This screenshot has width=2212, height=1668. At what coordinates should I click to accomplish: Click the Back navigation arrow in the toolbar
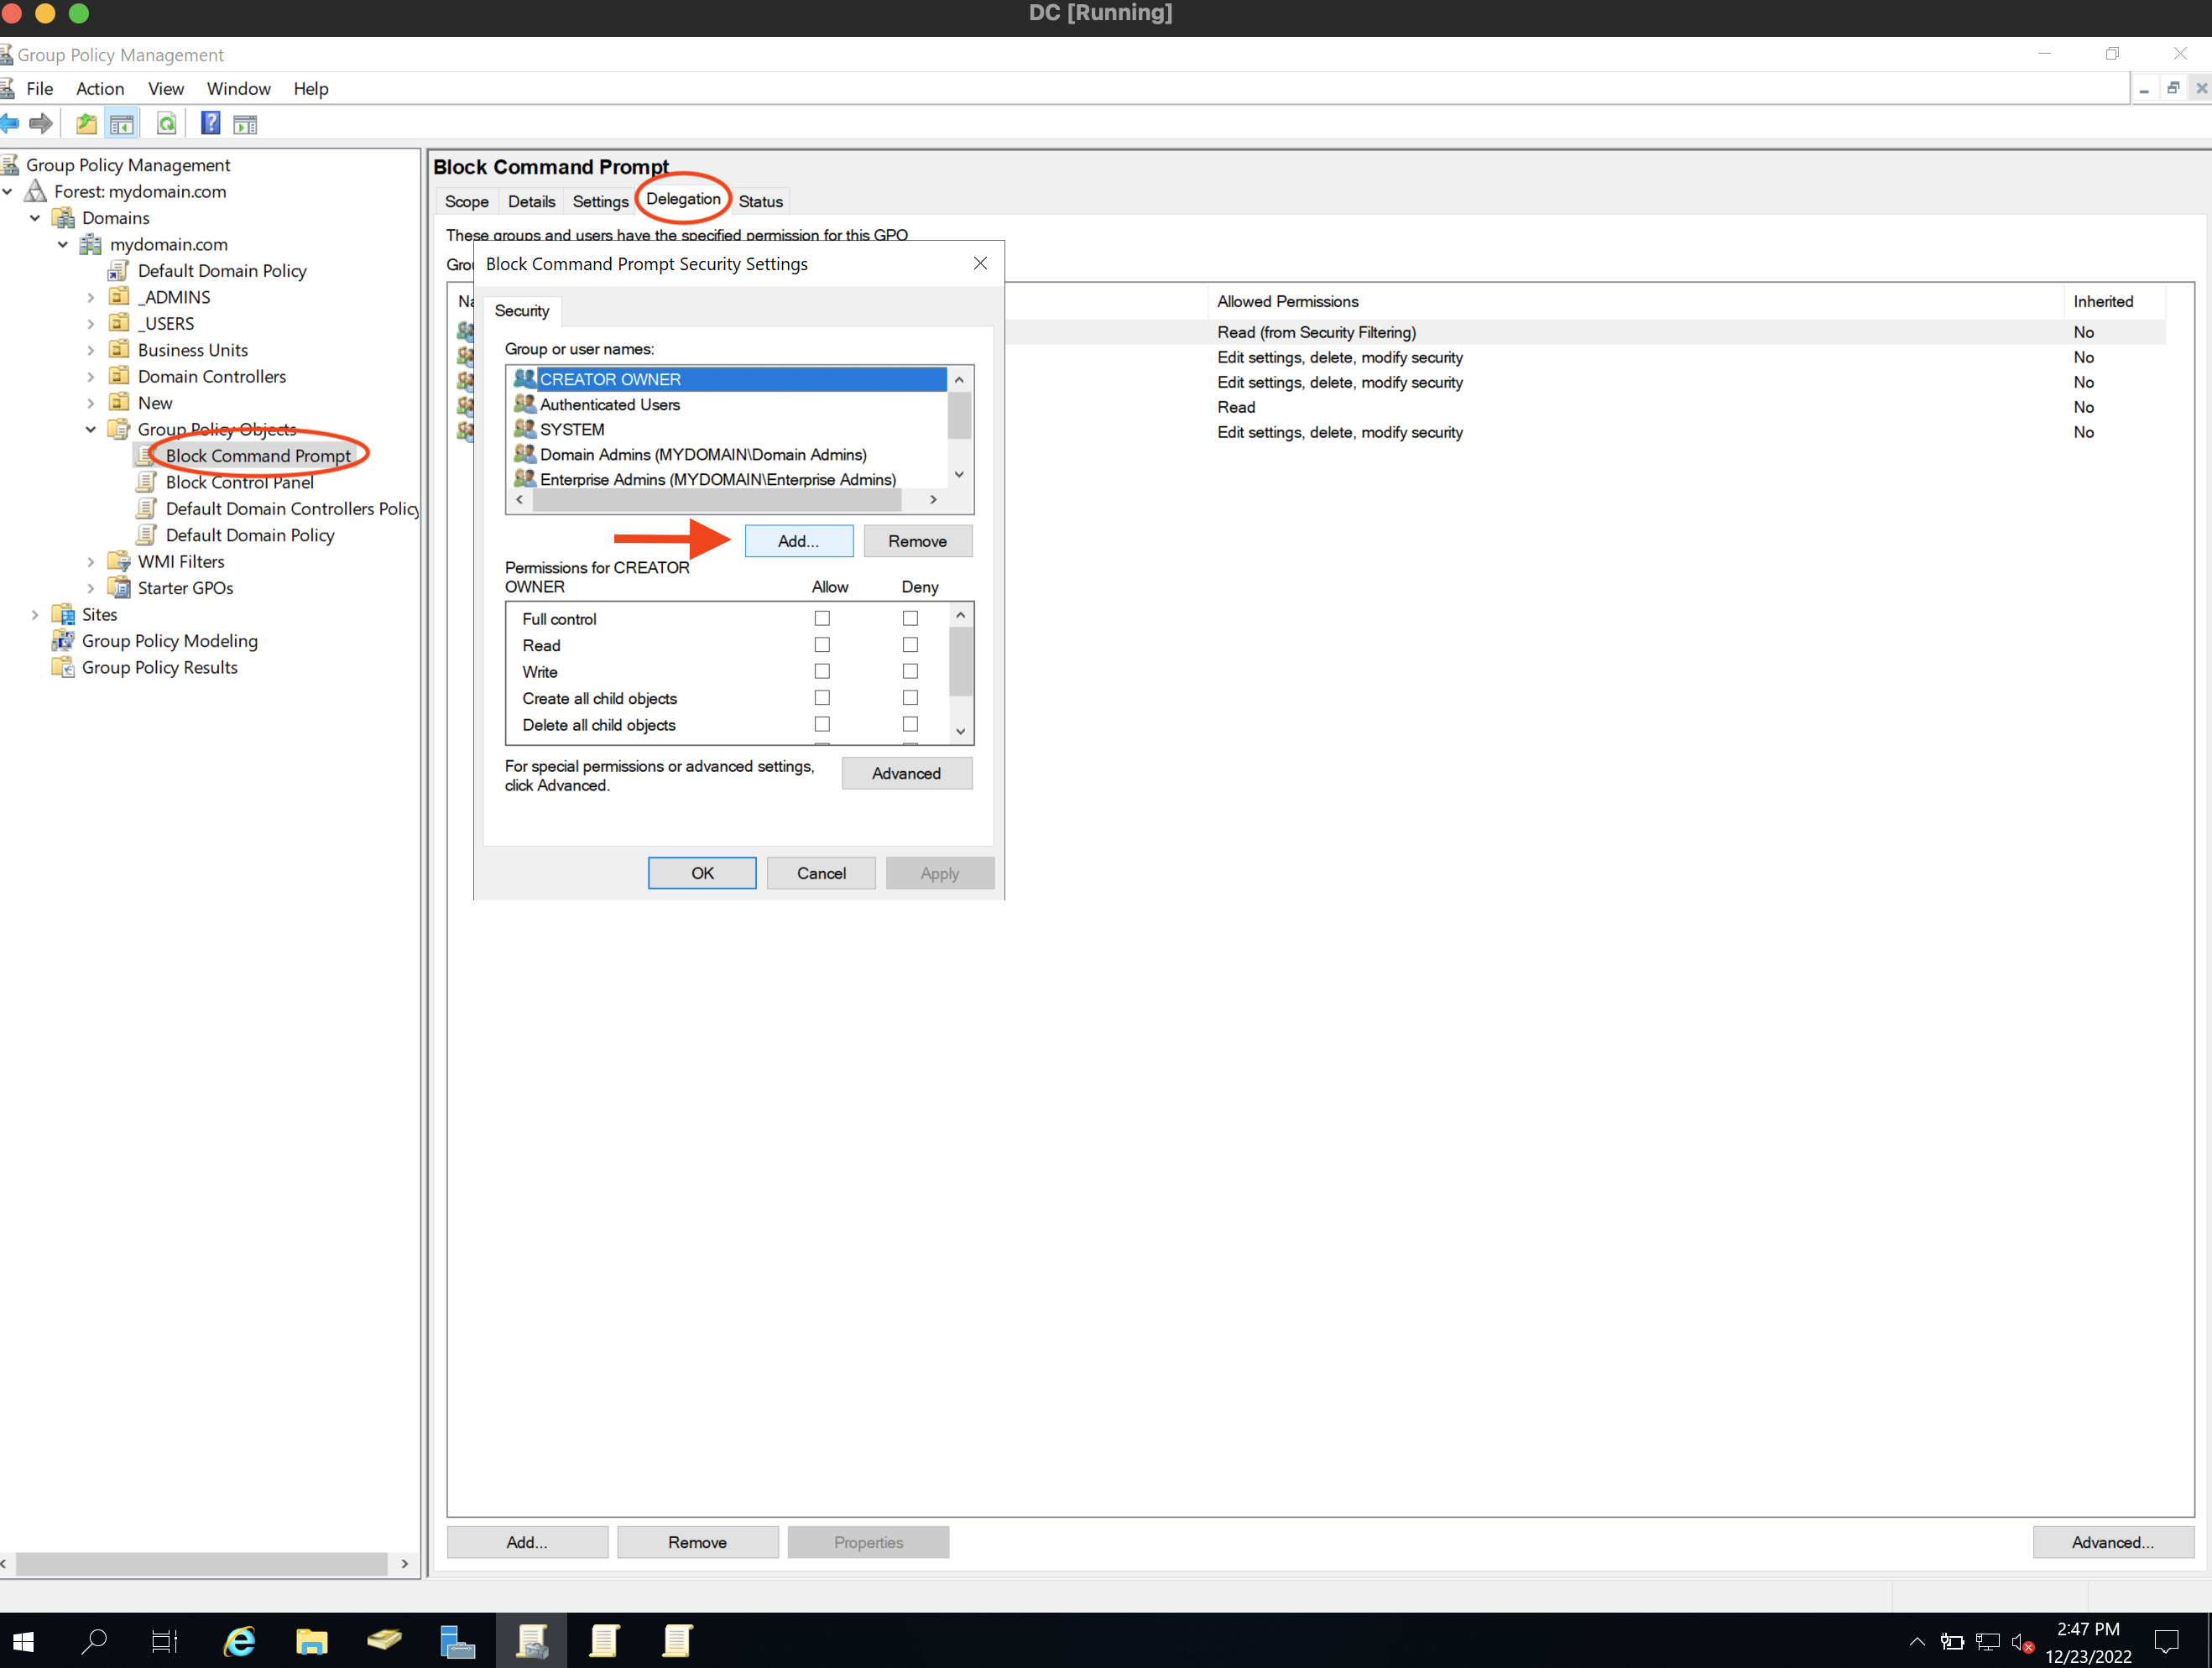pos(11,123)
